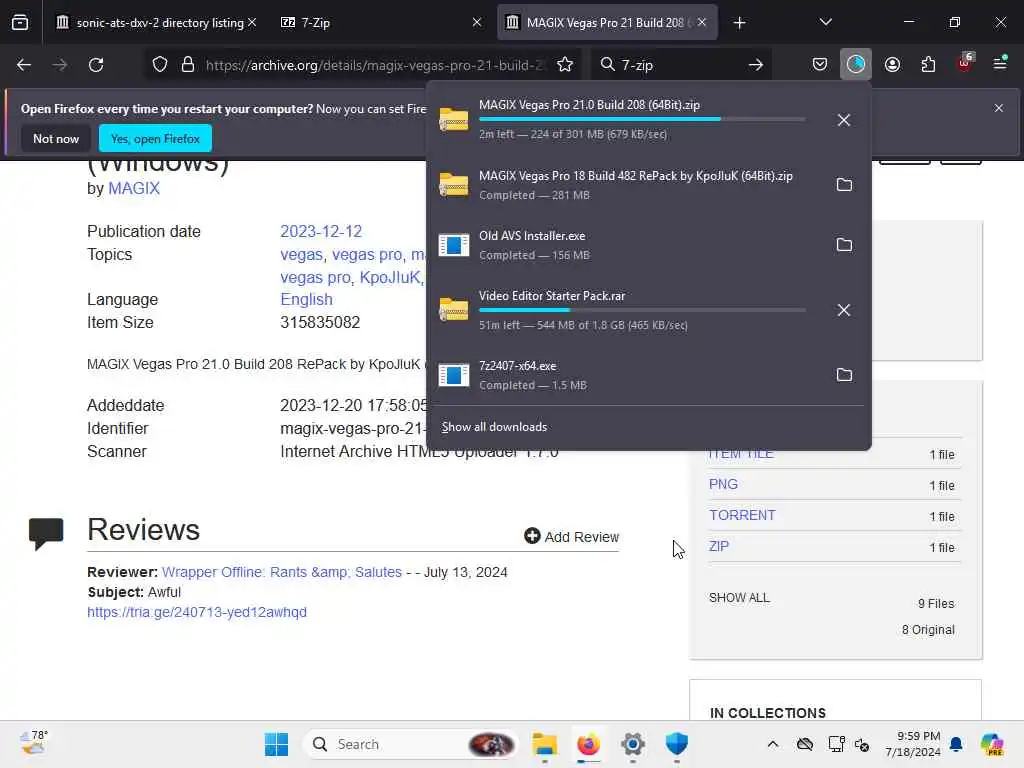Screen dimensions: 1024x768
Task: Show 7z2407-x64.exe in folder
Action: (x=844, y=375)
